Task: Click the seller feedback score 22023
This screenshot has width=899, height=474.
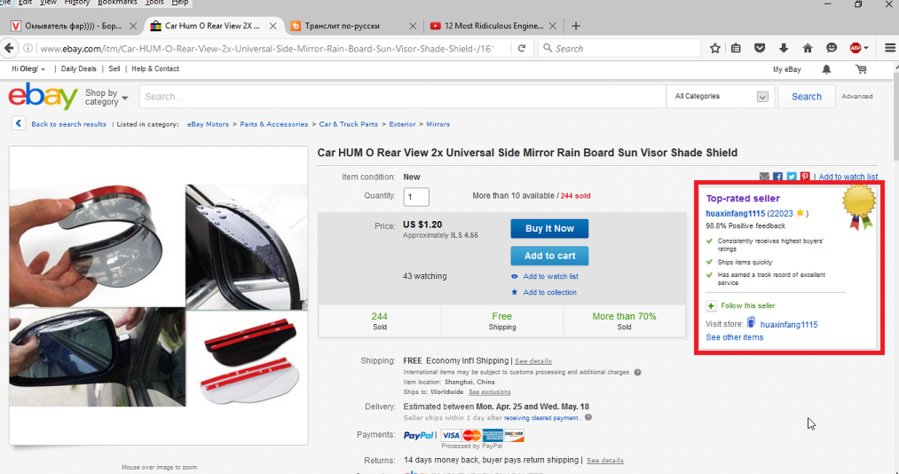Action: pos(781,213)
